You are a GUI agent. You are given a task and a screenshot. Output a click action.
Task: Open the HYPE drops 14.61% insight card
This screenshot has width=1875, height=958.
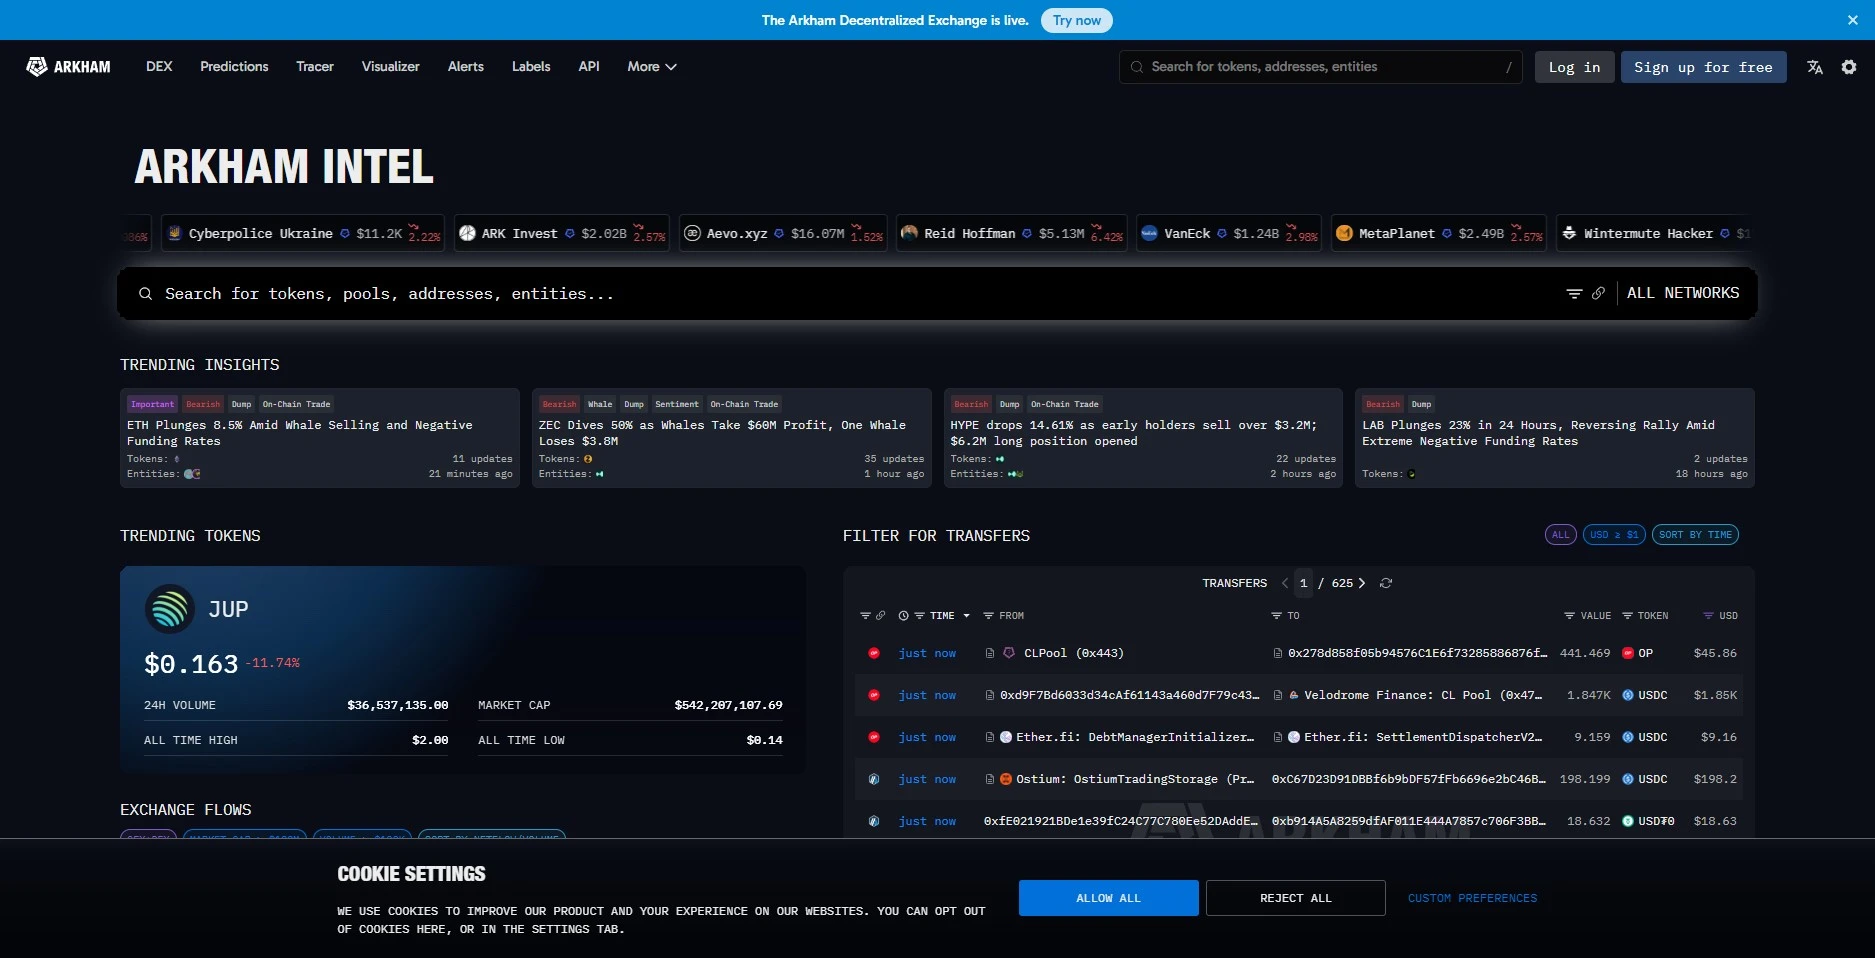tap(1143, 438)
